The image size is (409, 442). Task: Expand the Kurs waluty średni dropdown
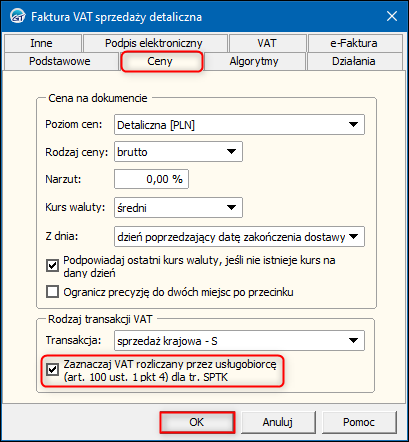click(178, 208)
